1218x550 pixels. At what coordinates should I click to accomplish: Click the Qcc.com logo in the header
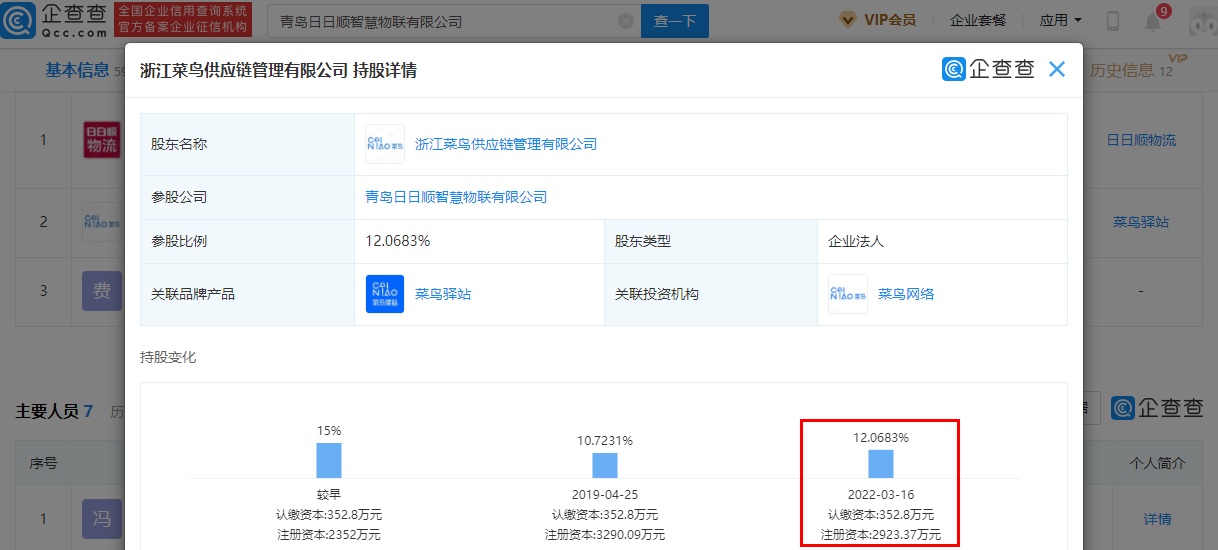click(55, 20)
